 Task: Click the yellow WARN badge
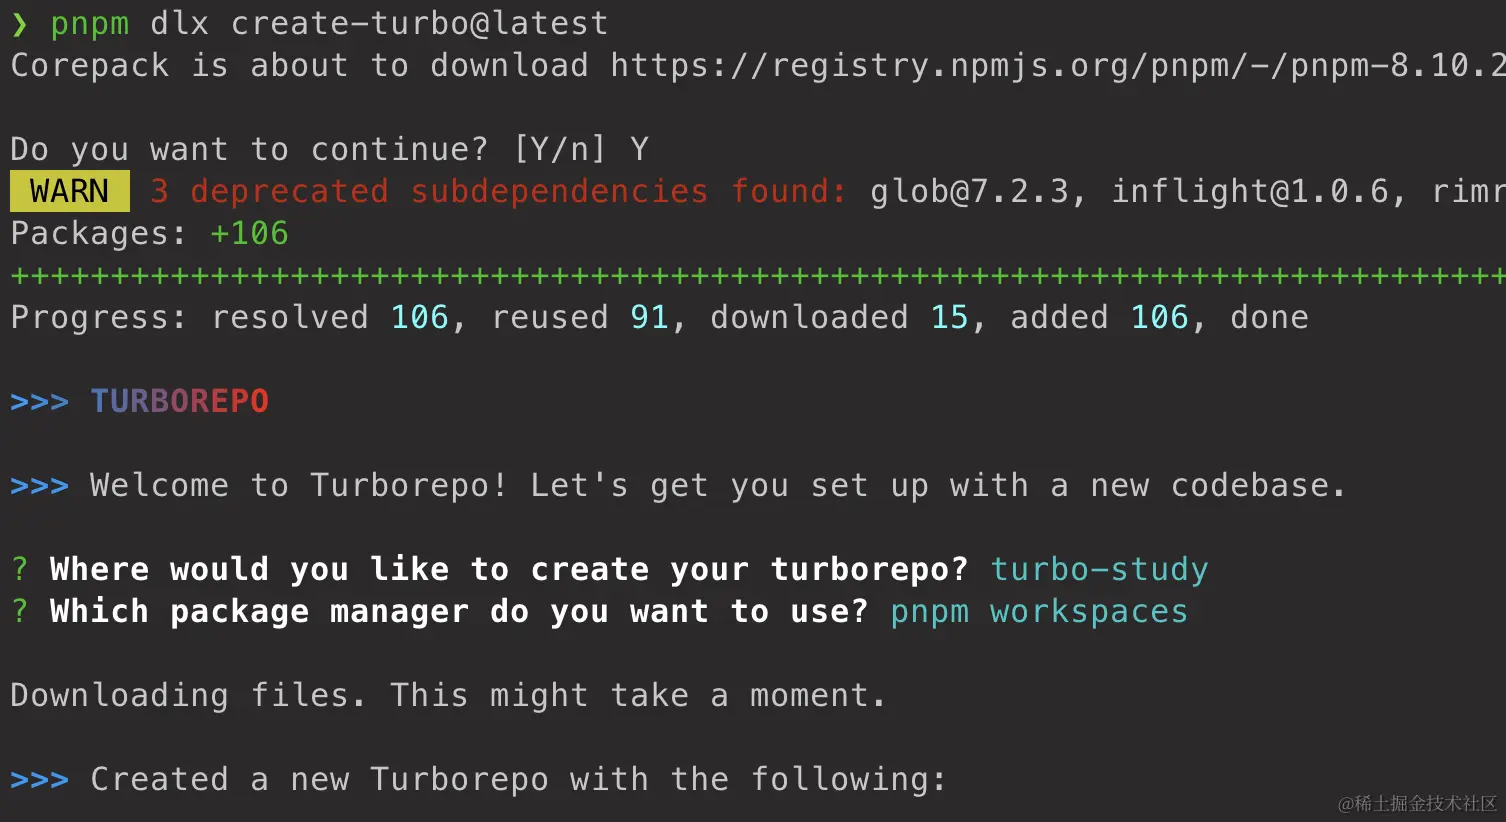pyautogui.click(x=70, y=191)
